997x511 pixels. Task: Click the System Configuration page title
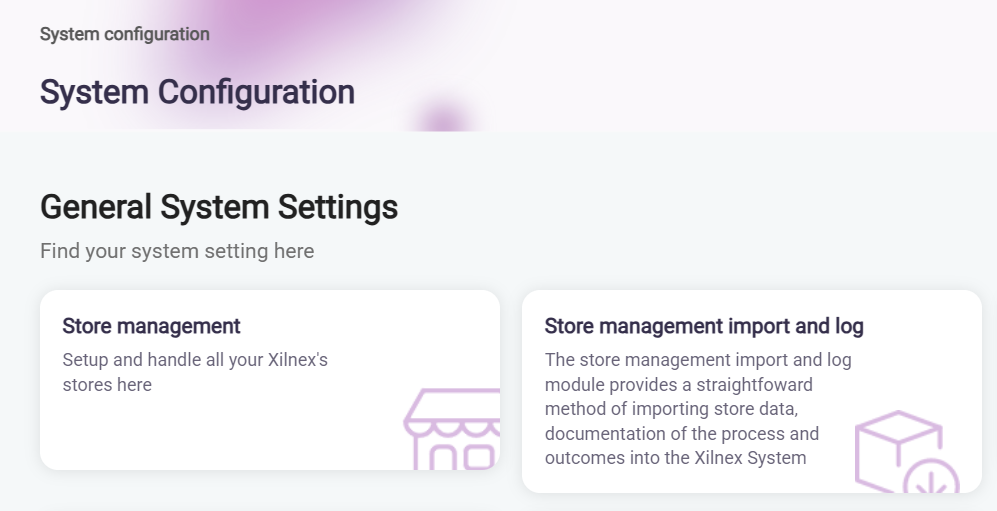(197, 92)
